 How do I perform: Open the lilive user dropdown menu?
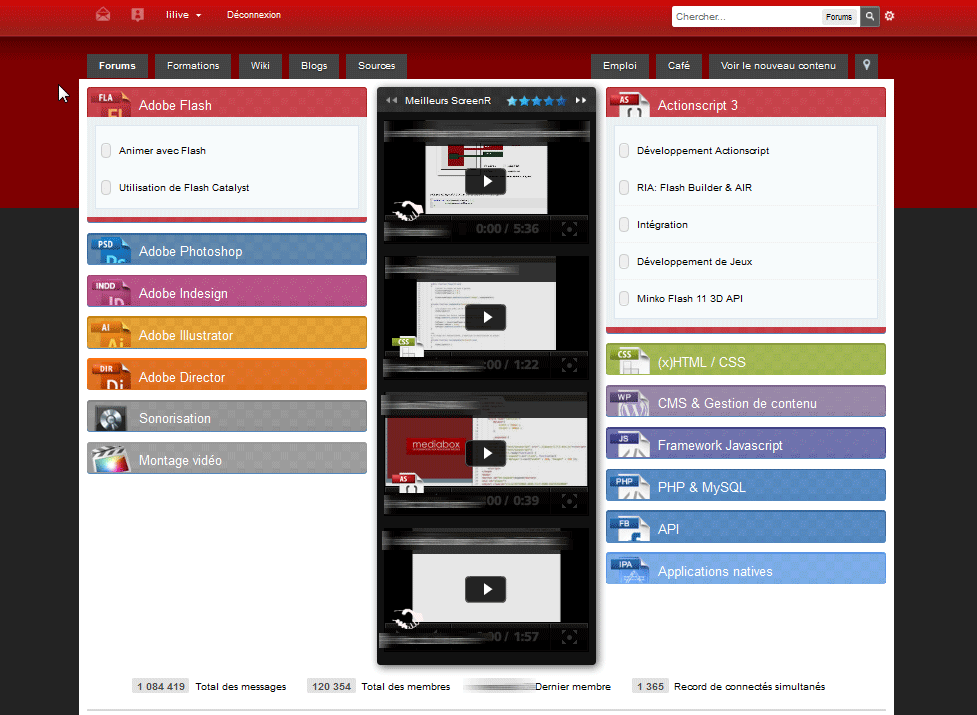(x=183, y=15)
